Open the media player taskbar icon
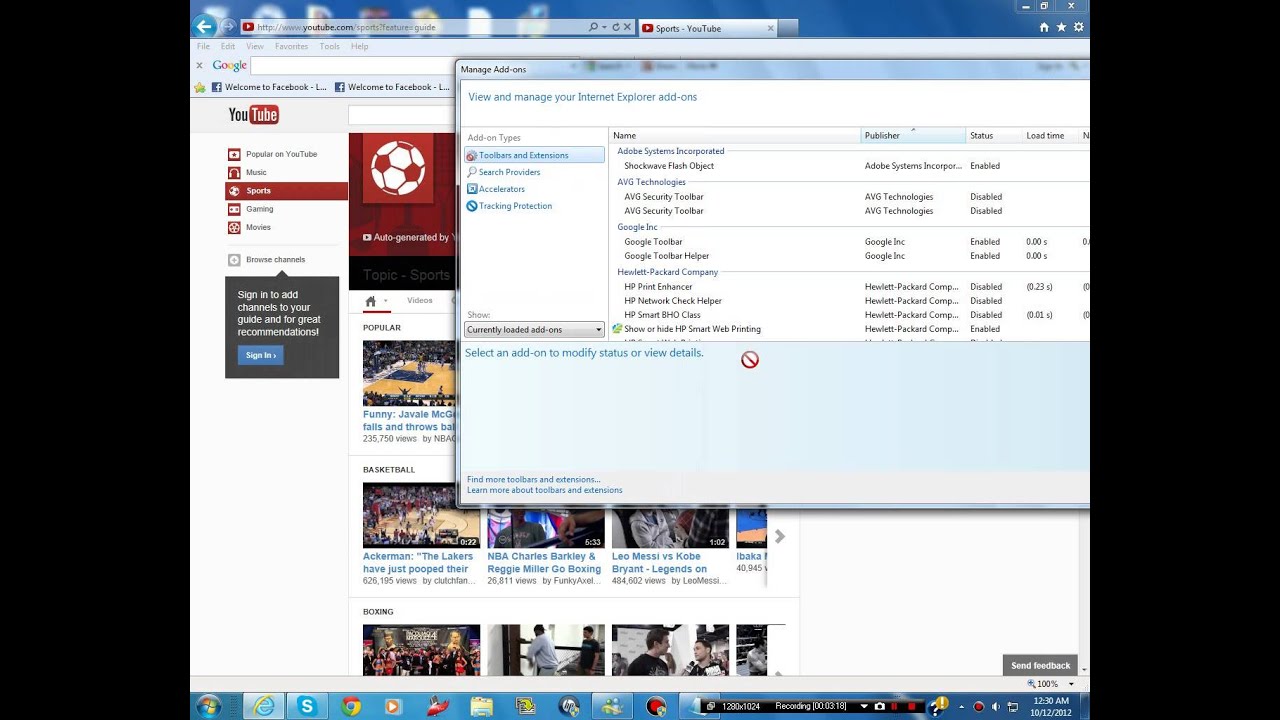 pos(393,706)
